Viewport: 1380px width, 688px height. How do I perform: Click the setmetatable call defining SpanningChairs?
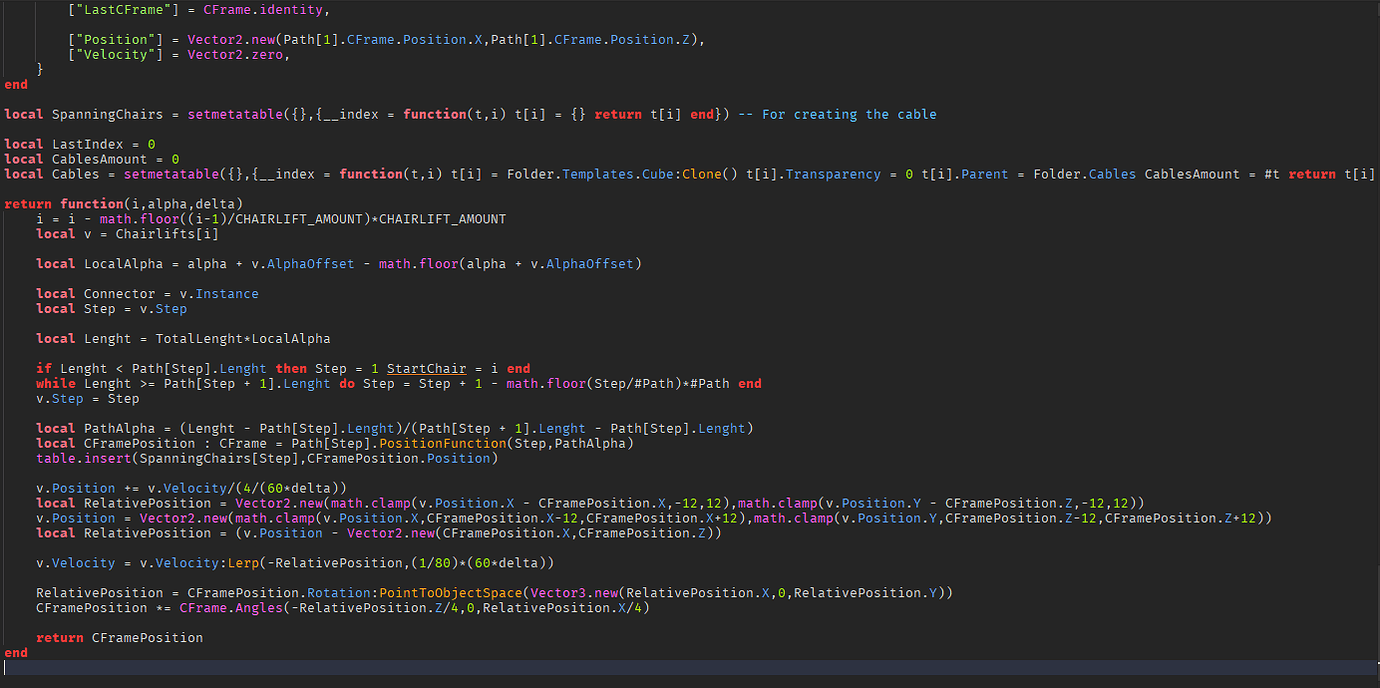click(232, 113)
